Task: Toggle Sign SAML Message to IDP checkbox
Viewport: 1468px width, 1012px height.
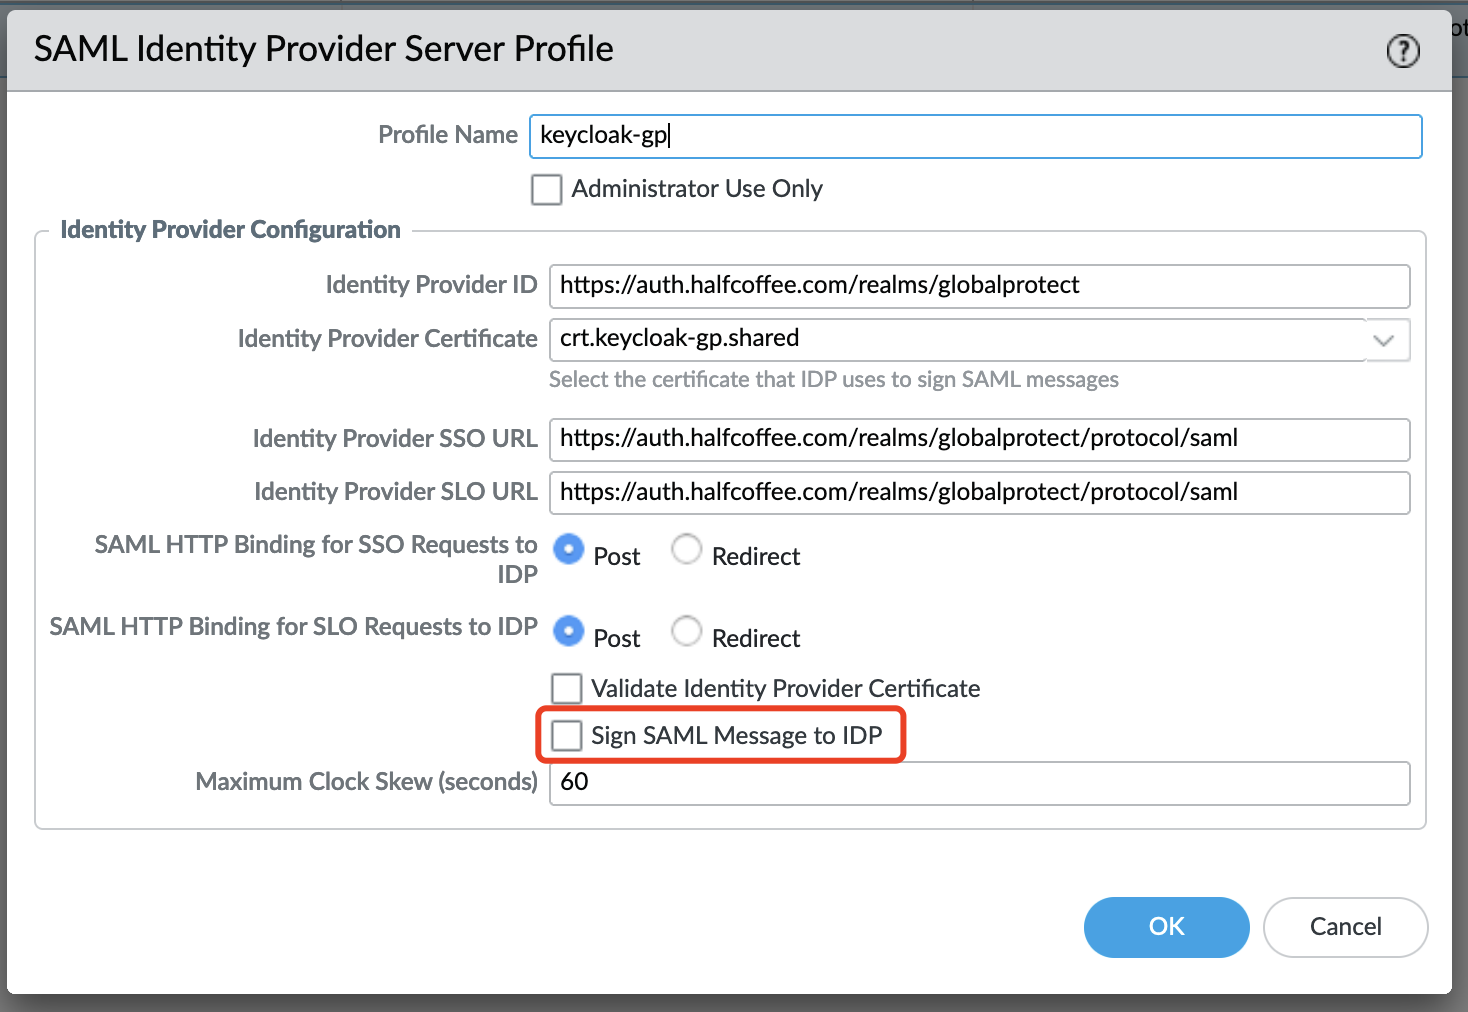Action: [x=567, y=735]
